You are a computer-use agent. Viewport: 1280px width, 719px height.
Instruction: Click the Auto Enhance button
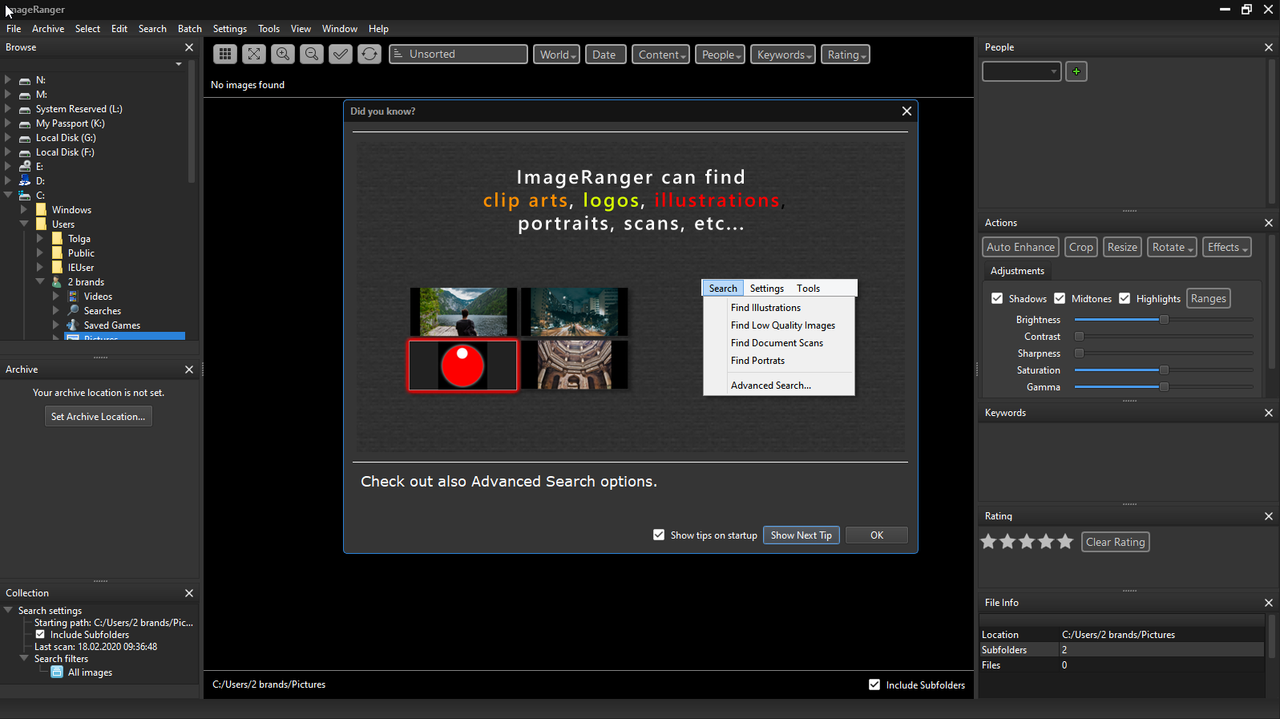(x=1020, y=247)
